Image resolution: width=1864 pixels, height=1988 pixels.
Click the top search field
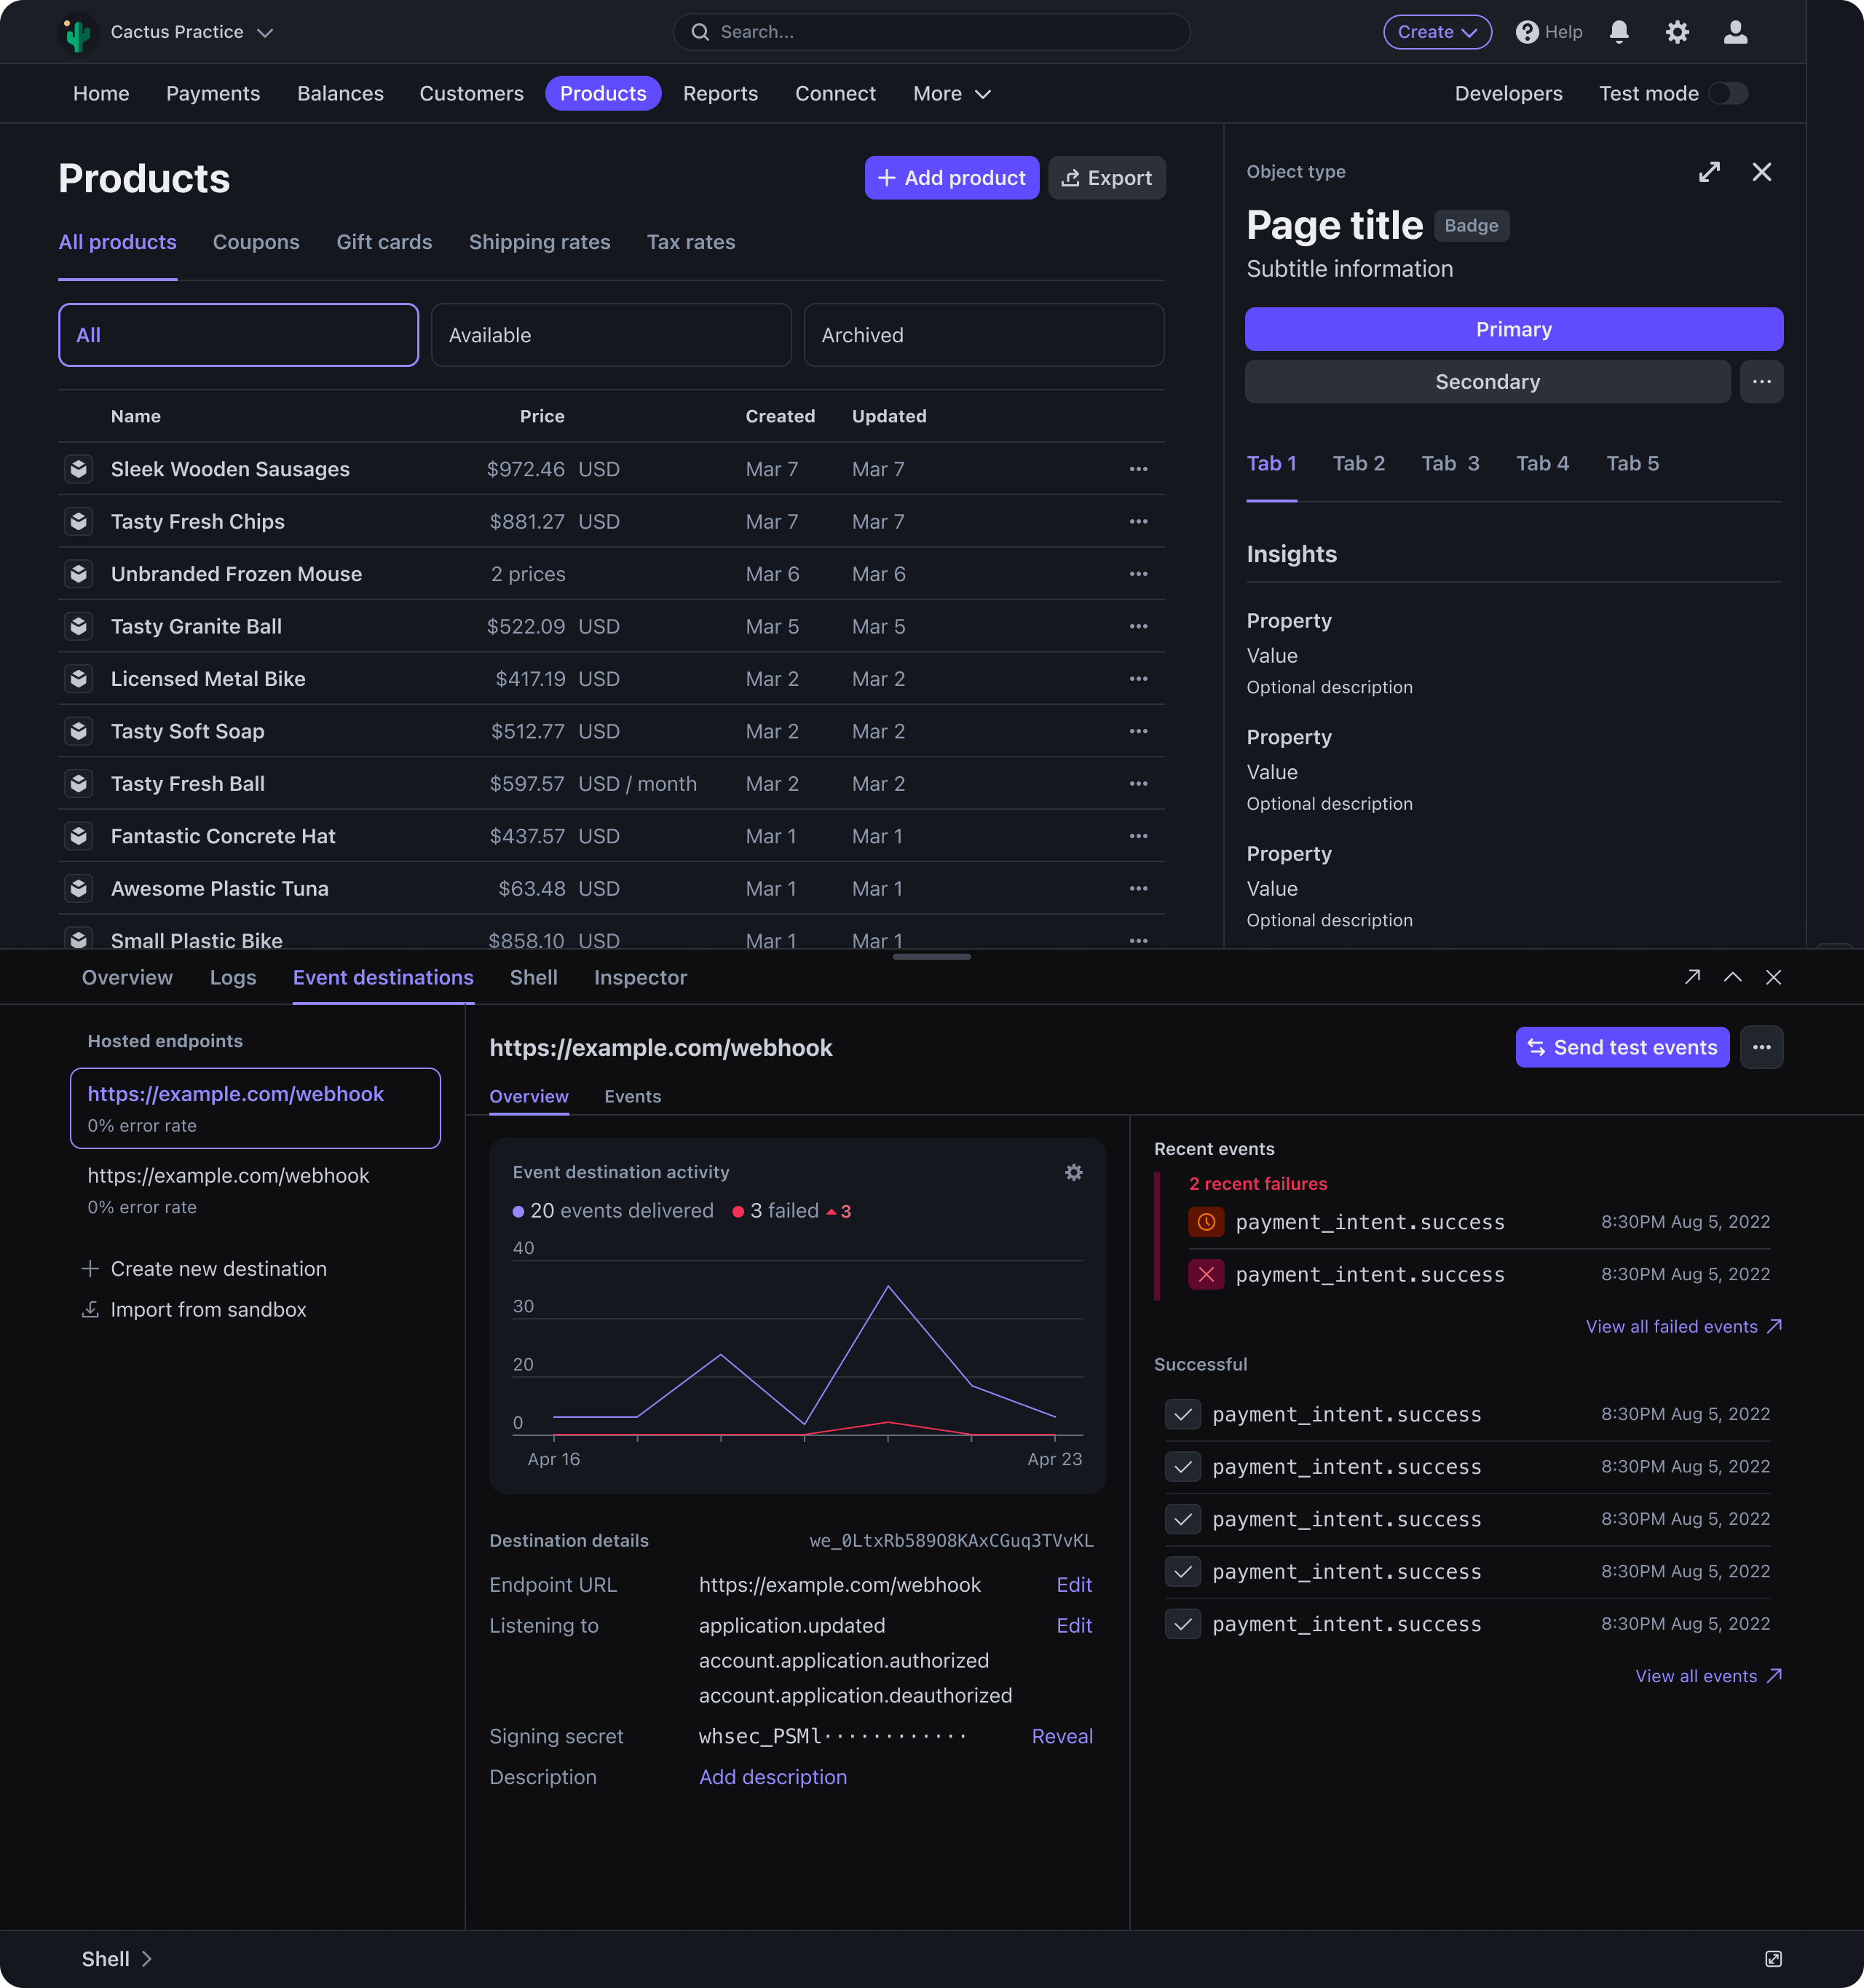[x=931, y=32]
